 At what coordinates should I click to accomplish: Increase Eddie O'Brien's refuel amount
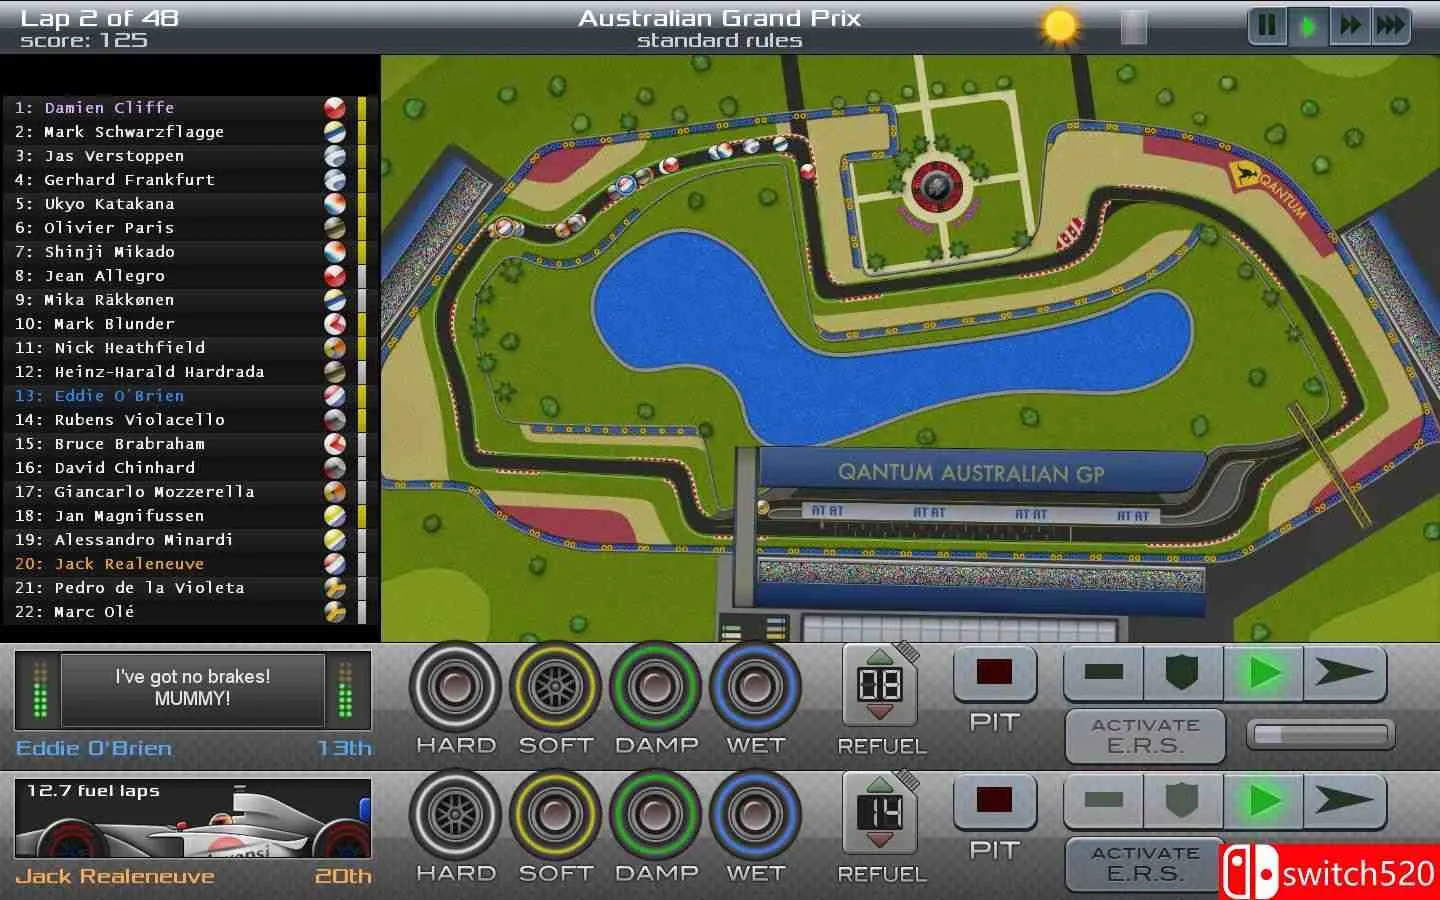tap(879, 657)
